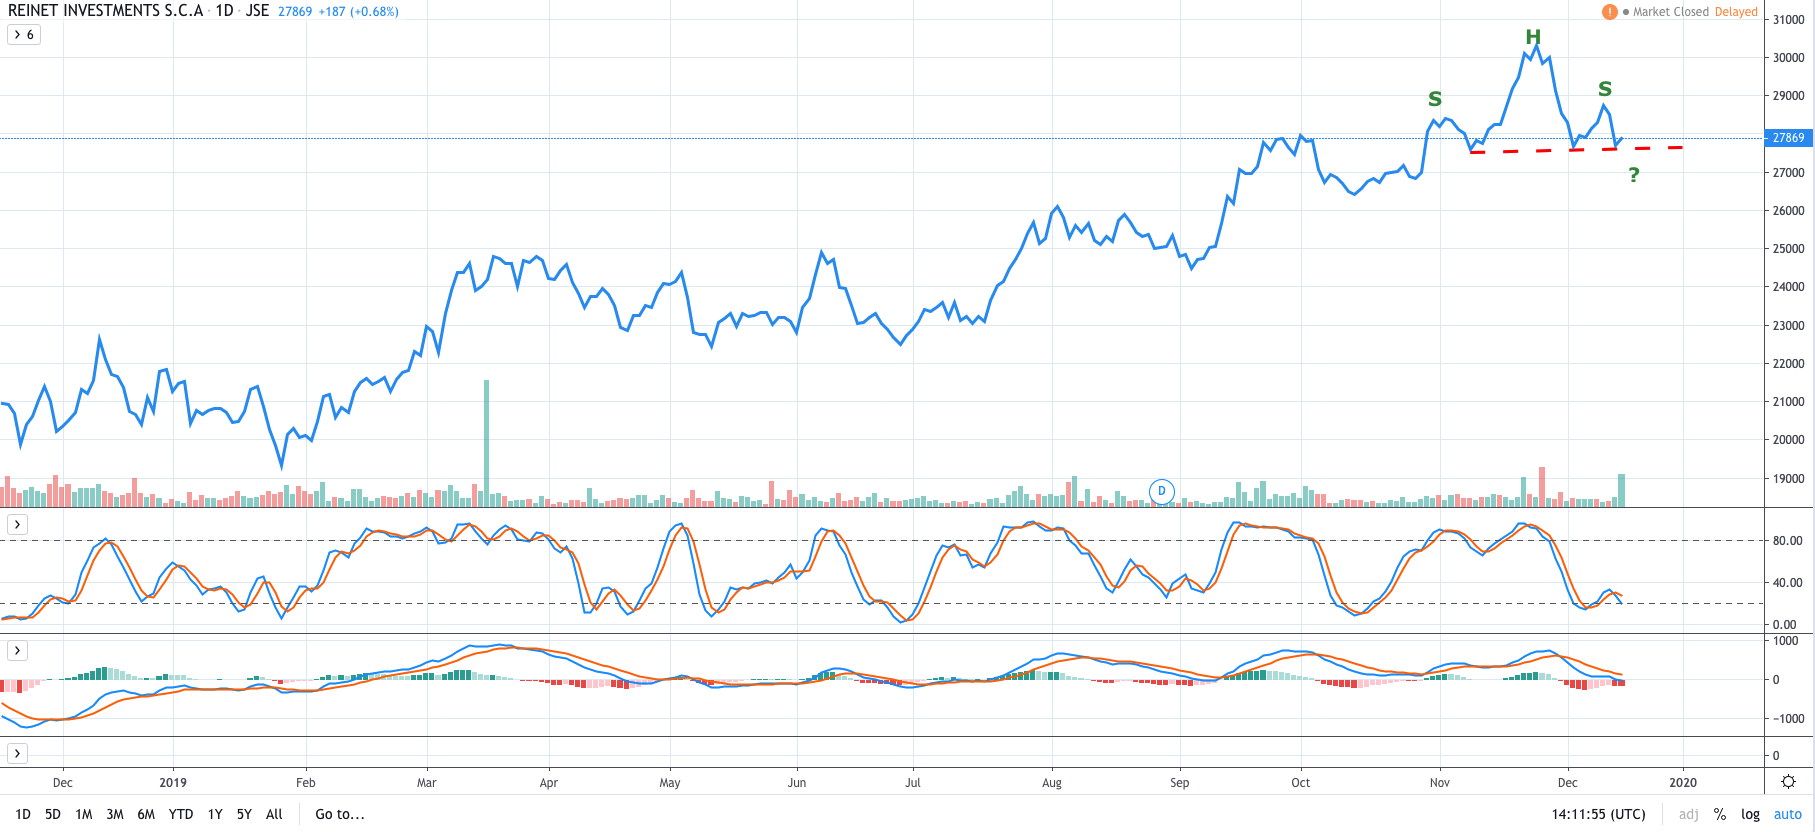Click the 22000 price axis label

click(1788, 364)
